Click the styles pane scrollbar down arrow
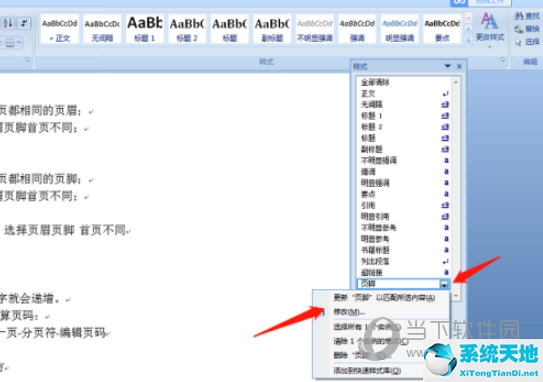Viewport: 543px width, 382px height. (x=456, y=295)
